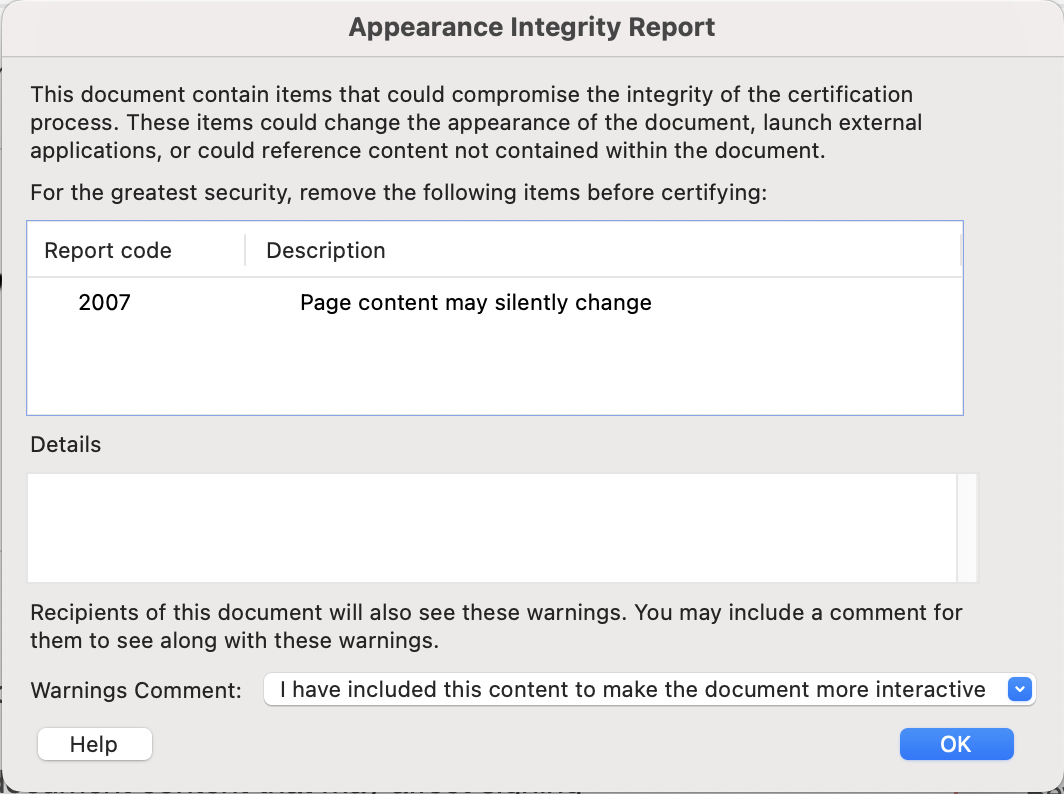This screenshot has height=794, width=1064.
Task: Click the dropdown next to the comment field
Action: [x=1018, y=689]
